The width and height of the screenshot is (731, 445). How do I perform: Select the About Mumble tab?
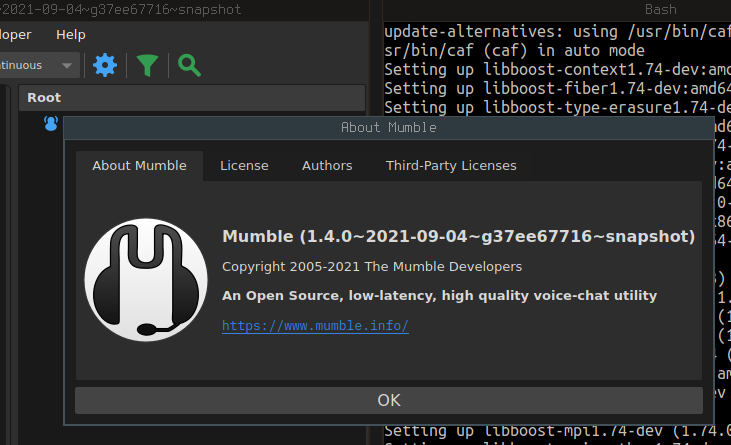tap(139, 165)
